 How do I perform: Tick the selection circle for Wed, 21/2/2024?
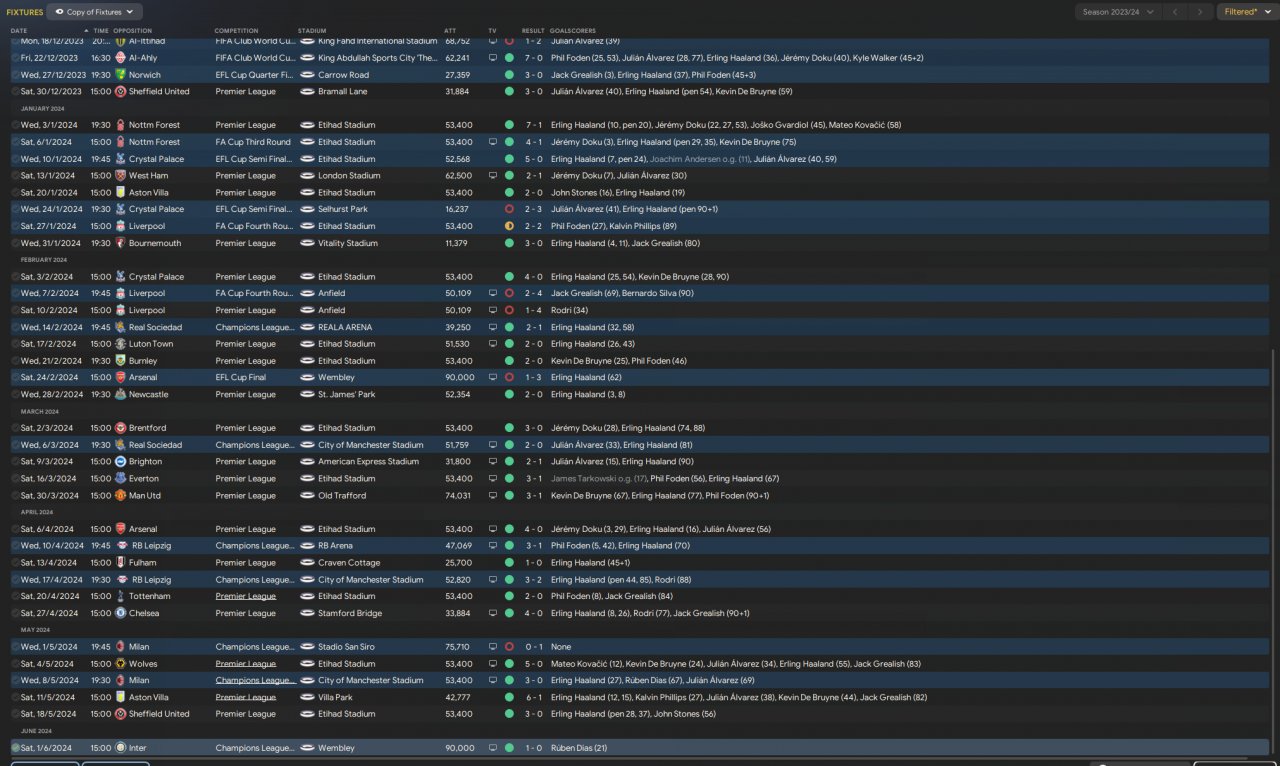[x=15, y=361]
